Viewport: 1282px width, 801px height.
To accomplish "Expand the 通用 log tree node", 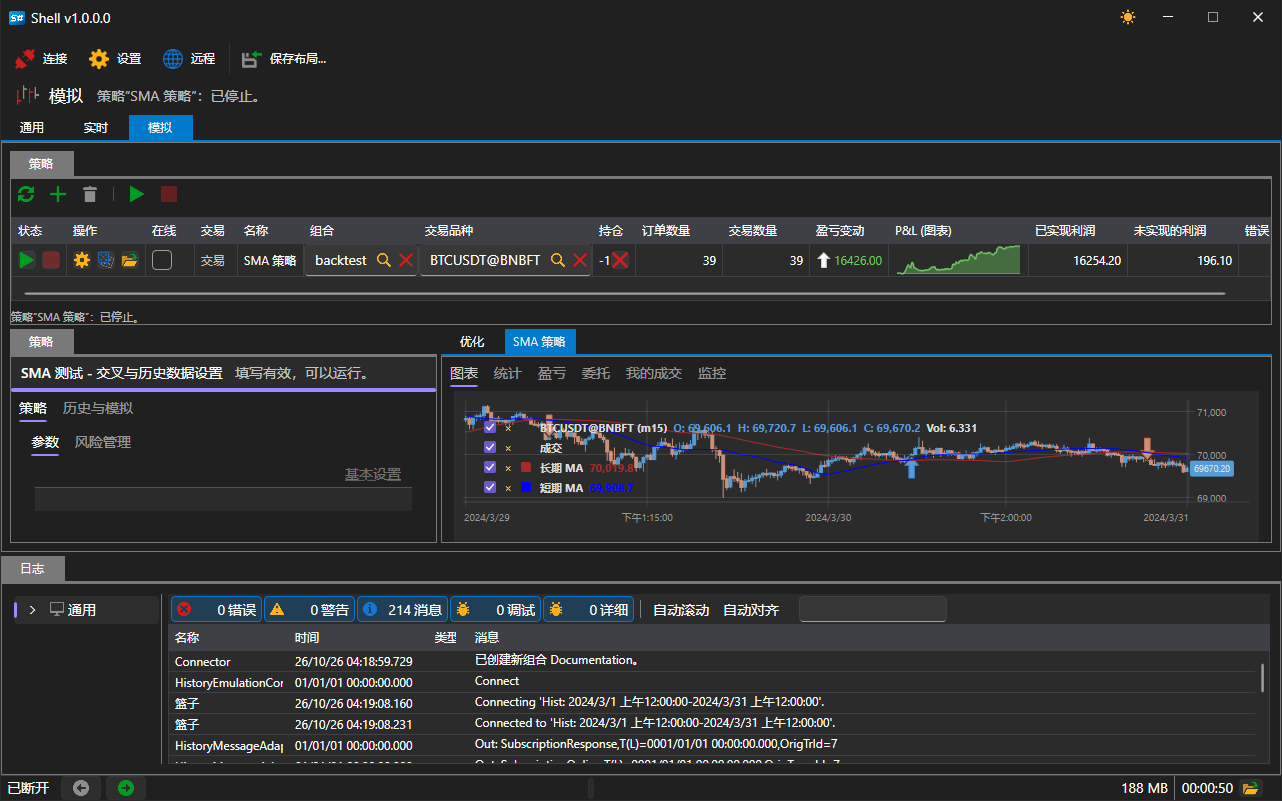I will click(32, 609).
